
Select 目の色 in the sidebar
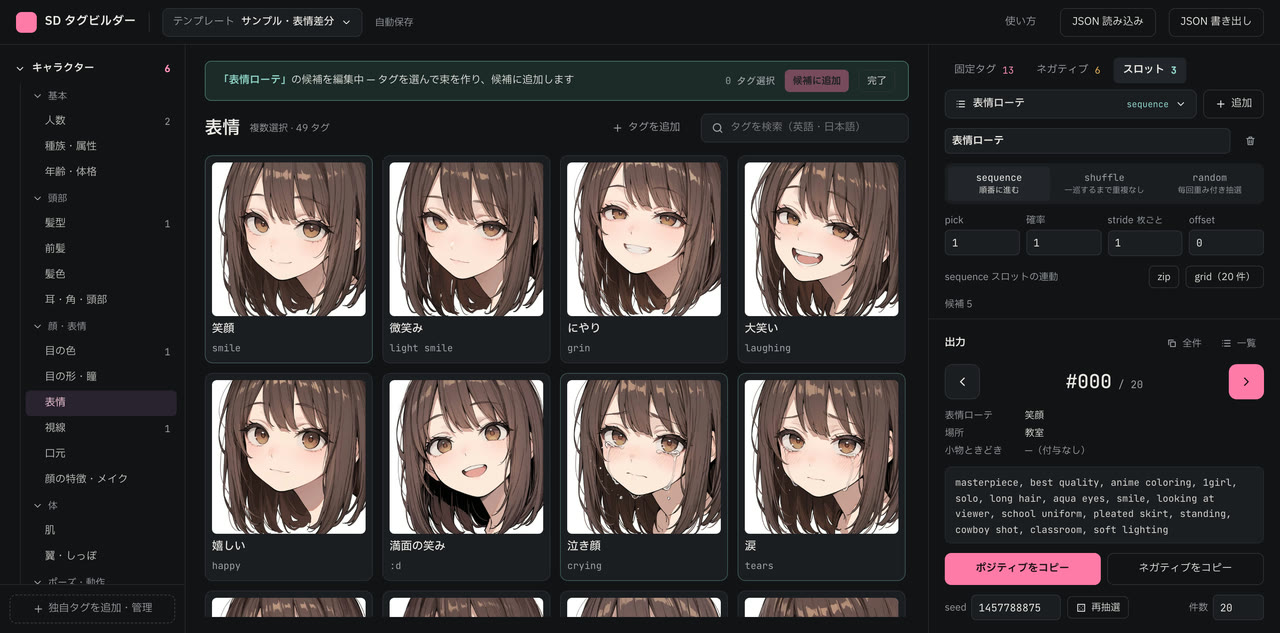(101, 351)
